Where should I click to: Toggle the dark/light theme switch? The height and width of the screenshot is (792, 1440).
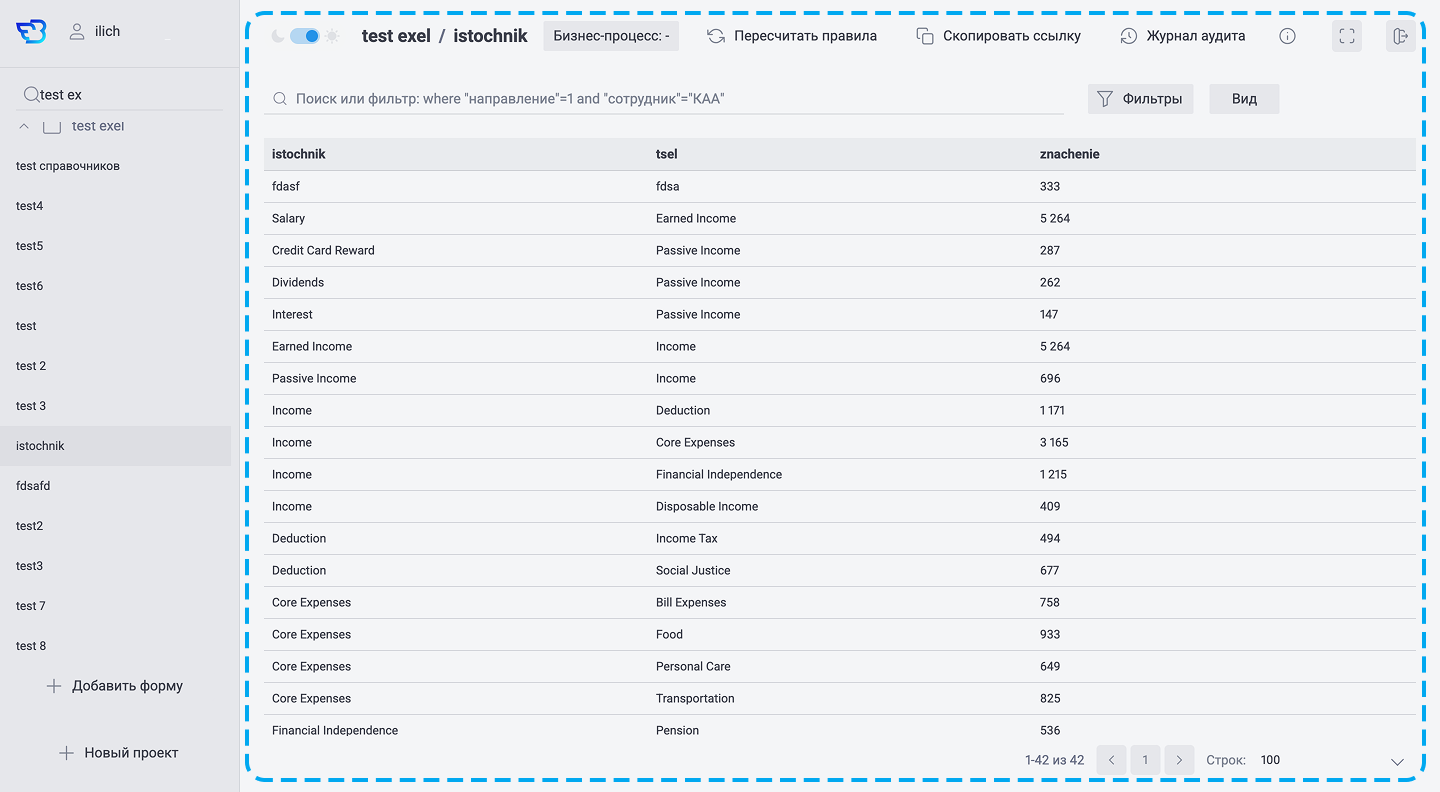(x=305, y=36)
